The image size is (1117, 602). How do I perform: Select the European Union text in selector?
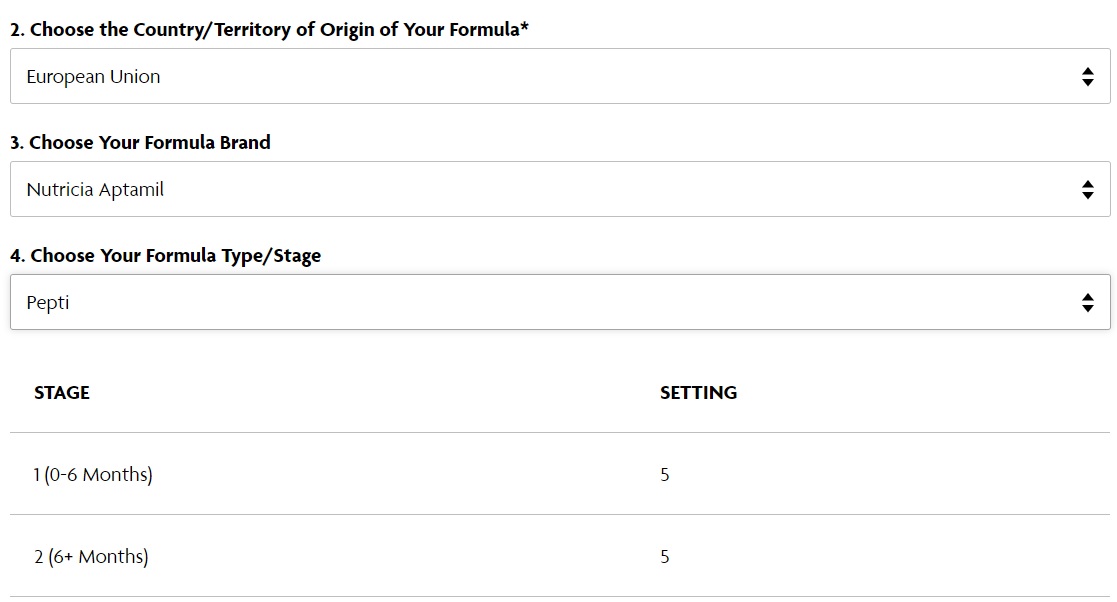point(93,76)
